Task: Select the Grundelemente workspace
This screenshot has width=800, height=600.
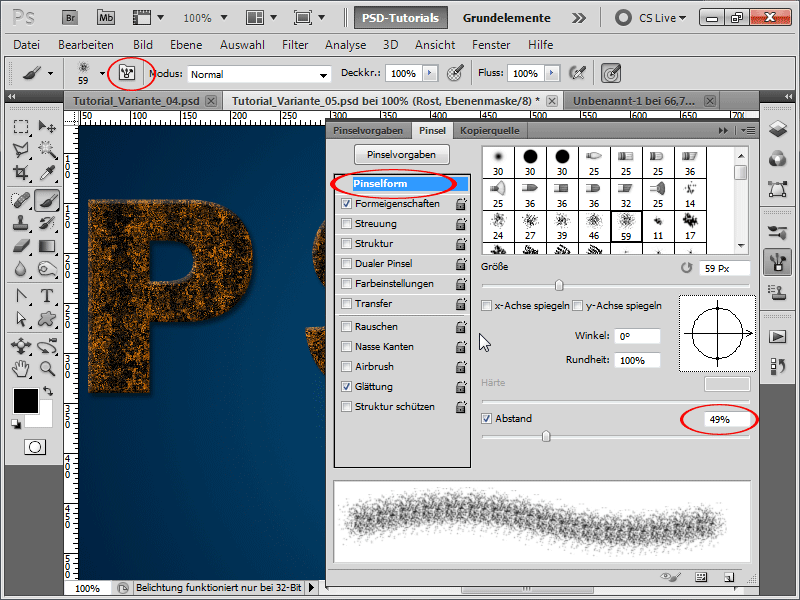Action: [507, 18]
